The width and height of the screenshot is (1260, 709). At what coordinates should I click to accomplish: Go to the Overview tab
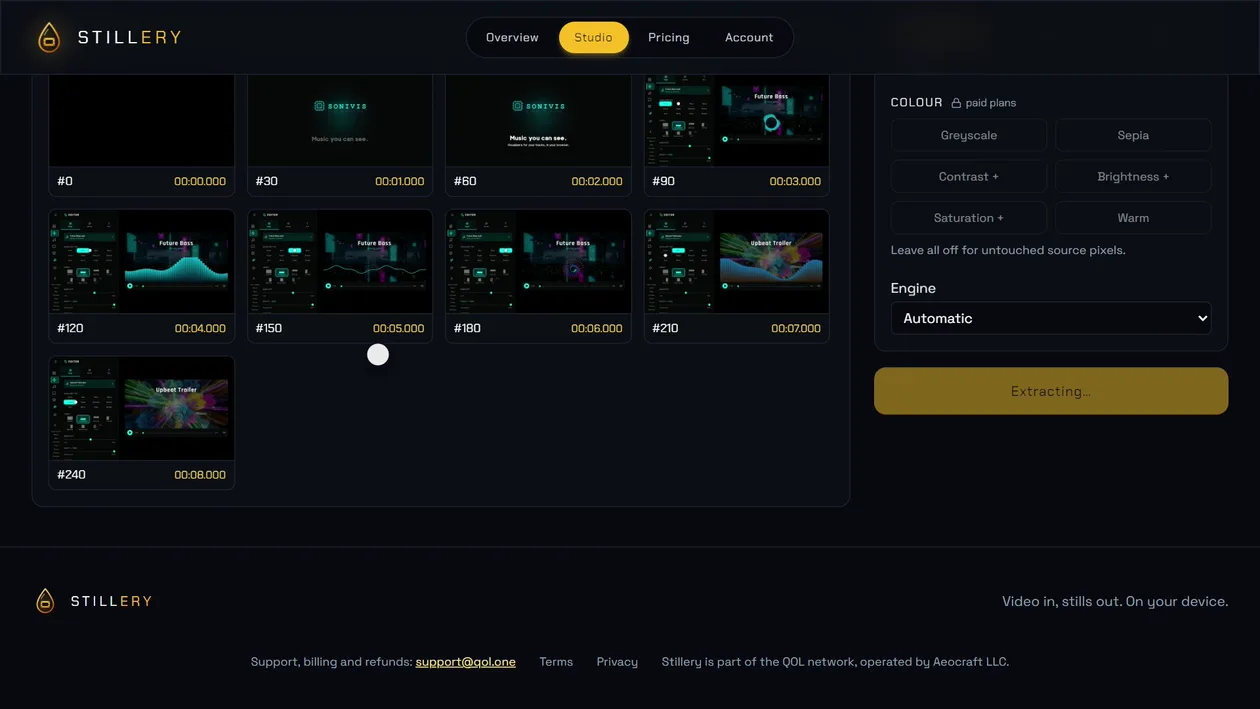(x=512, y=37)
